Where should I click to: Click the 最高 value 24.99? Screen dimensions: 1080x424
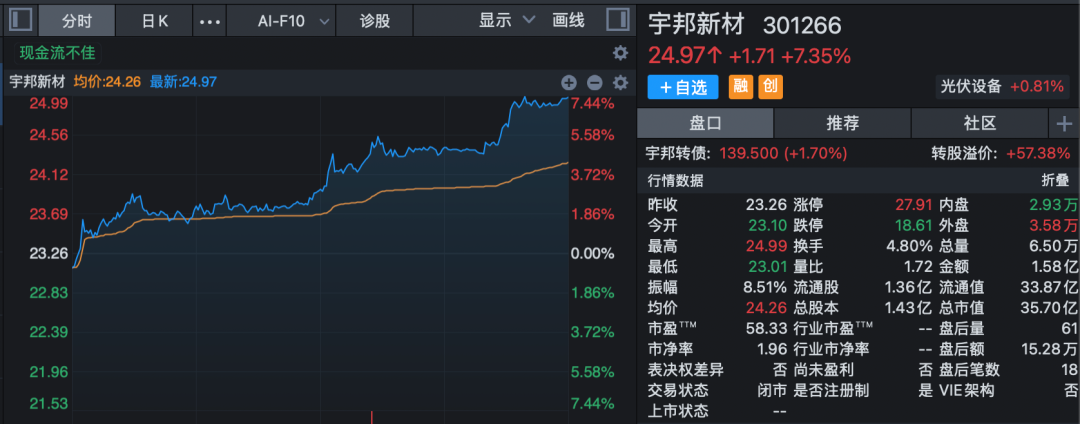(766, 246)
